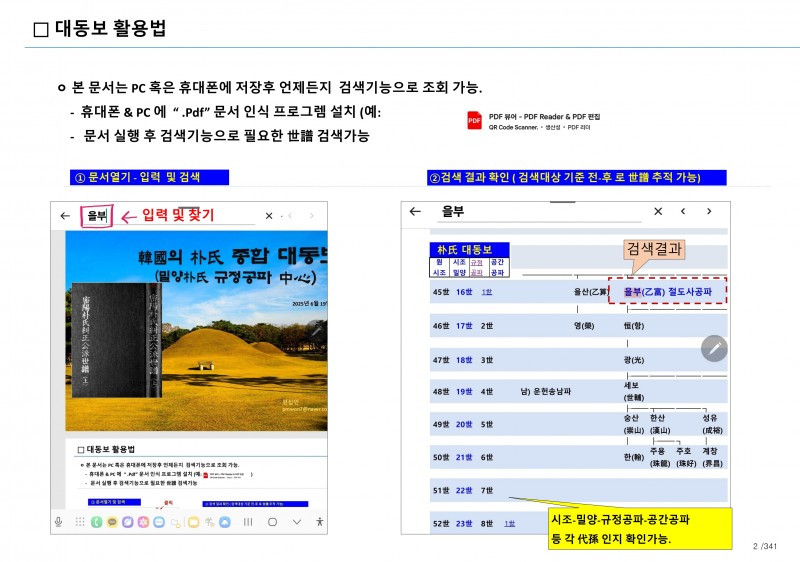Tap the back arrow in the left search screen
The image size is (800, 562).
tap(65, 216)
